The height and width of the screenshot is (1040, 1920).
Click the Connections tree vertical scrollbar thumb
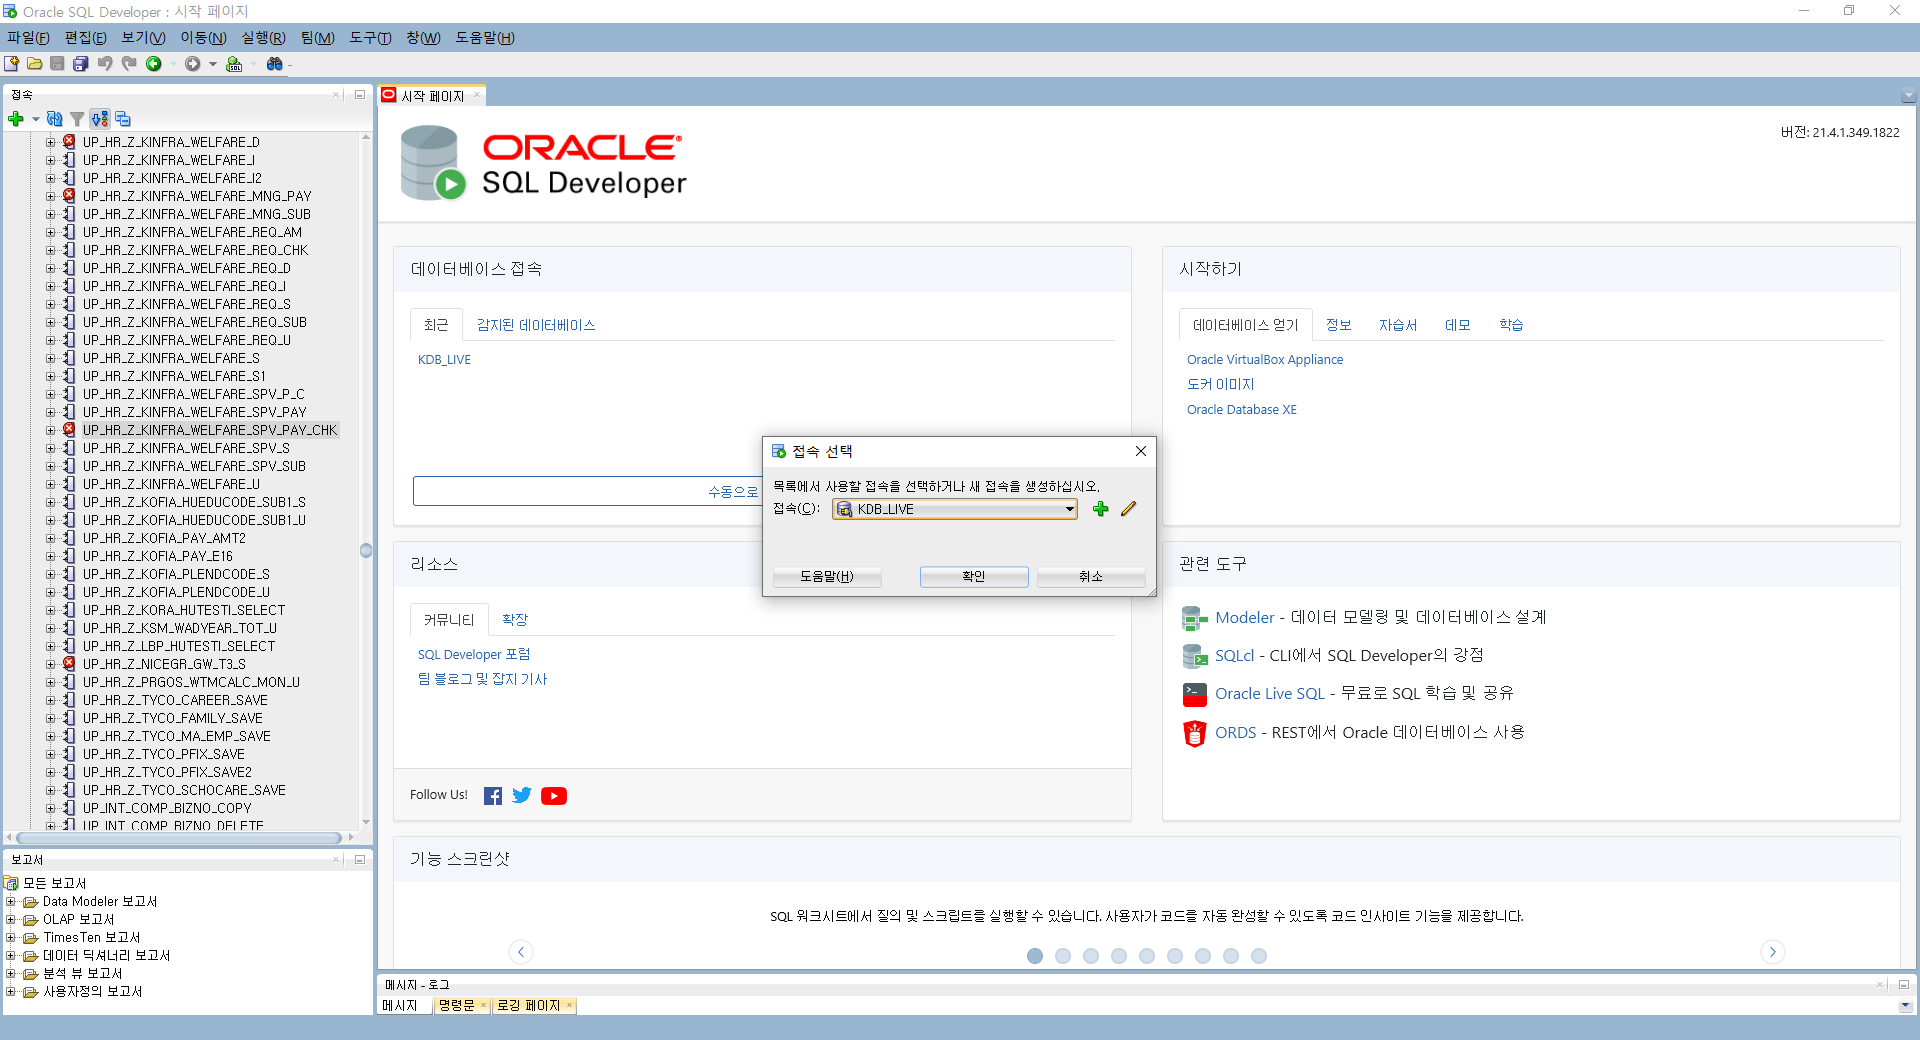pyautogui.click(x=366, y=551)
